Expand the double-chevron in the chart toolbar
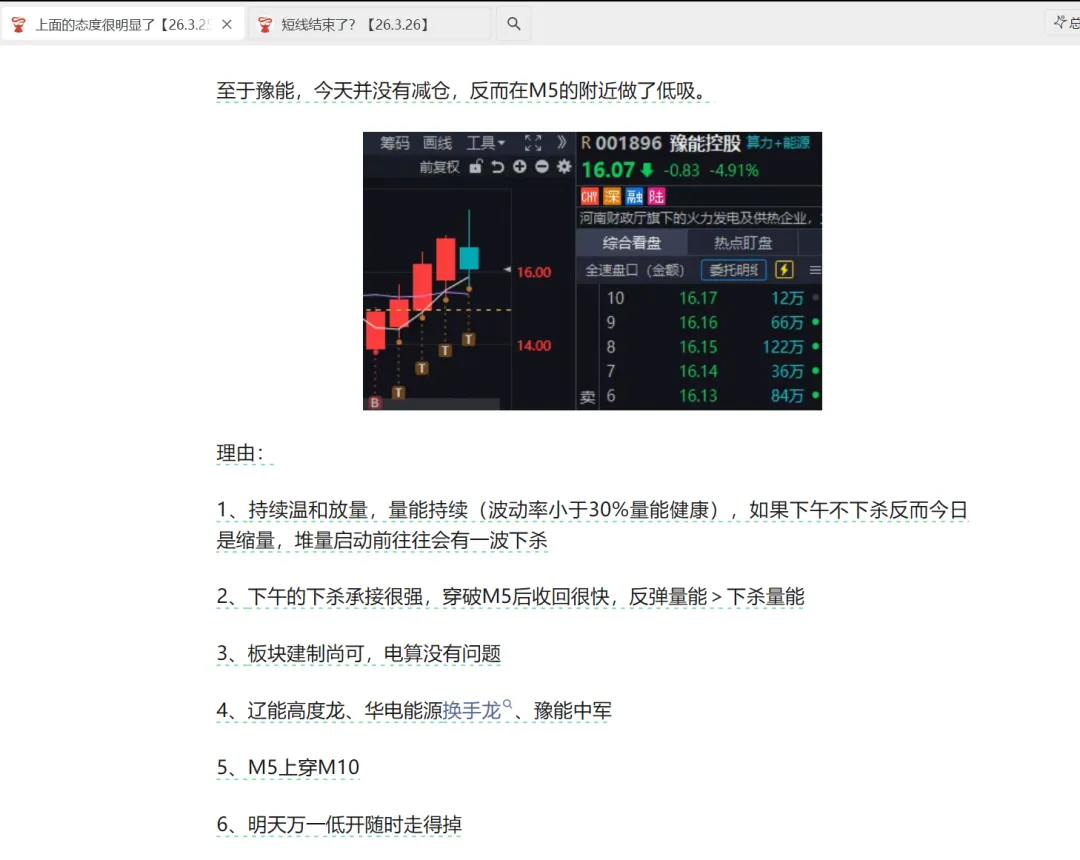Viewport: 1080px width, 860px height. (561, 143)
